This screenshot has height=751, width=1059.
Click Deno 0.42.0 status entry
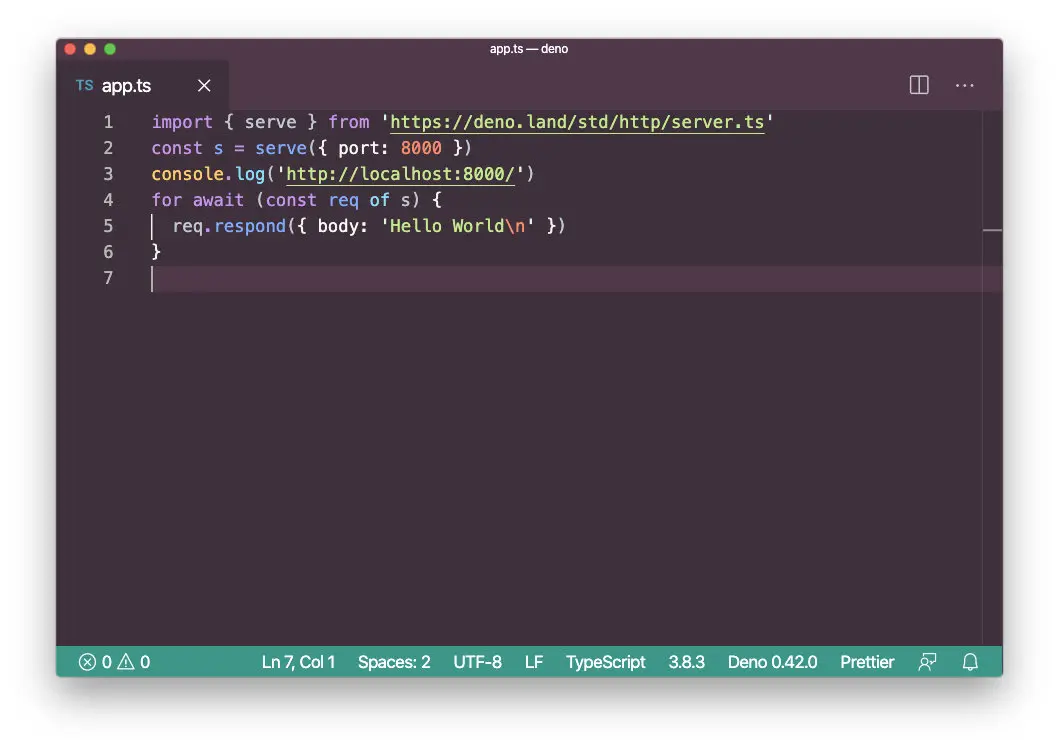pyautogui.click(x=772, y=662)
